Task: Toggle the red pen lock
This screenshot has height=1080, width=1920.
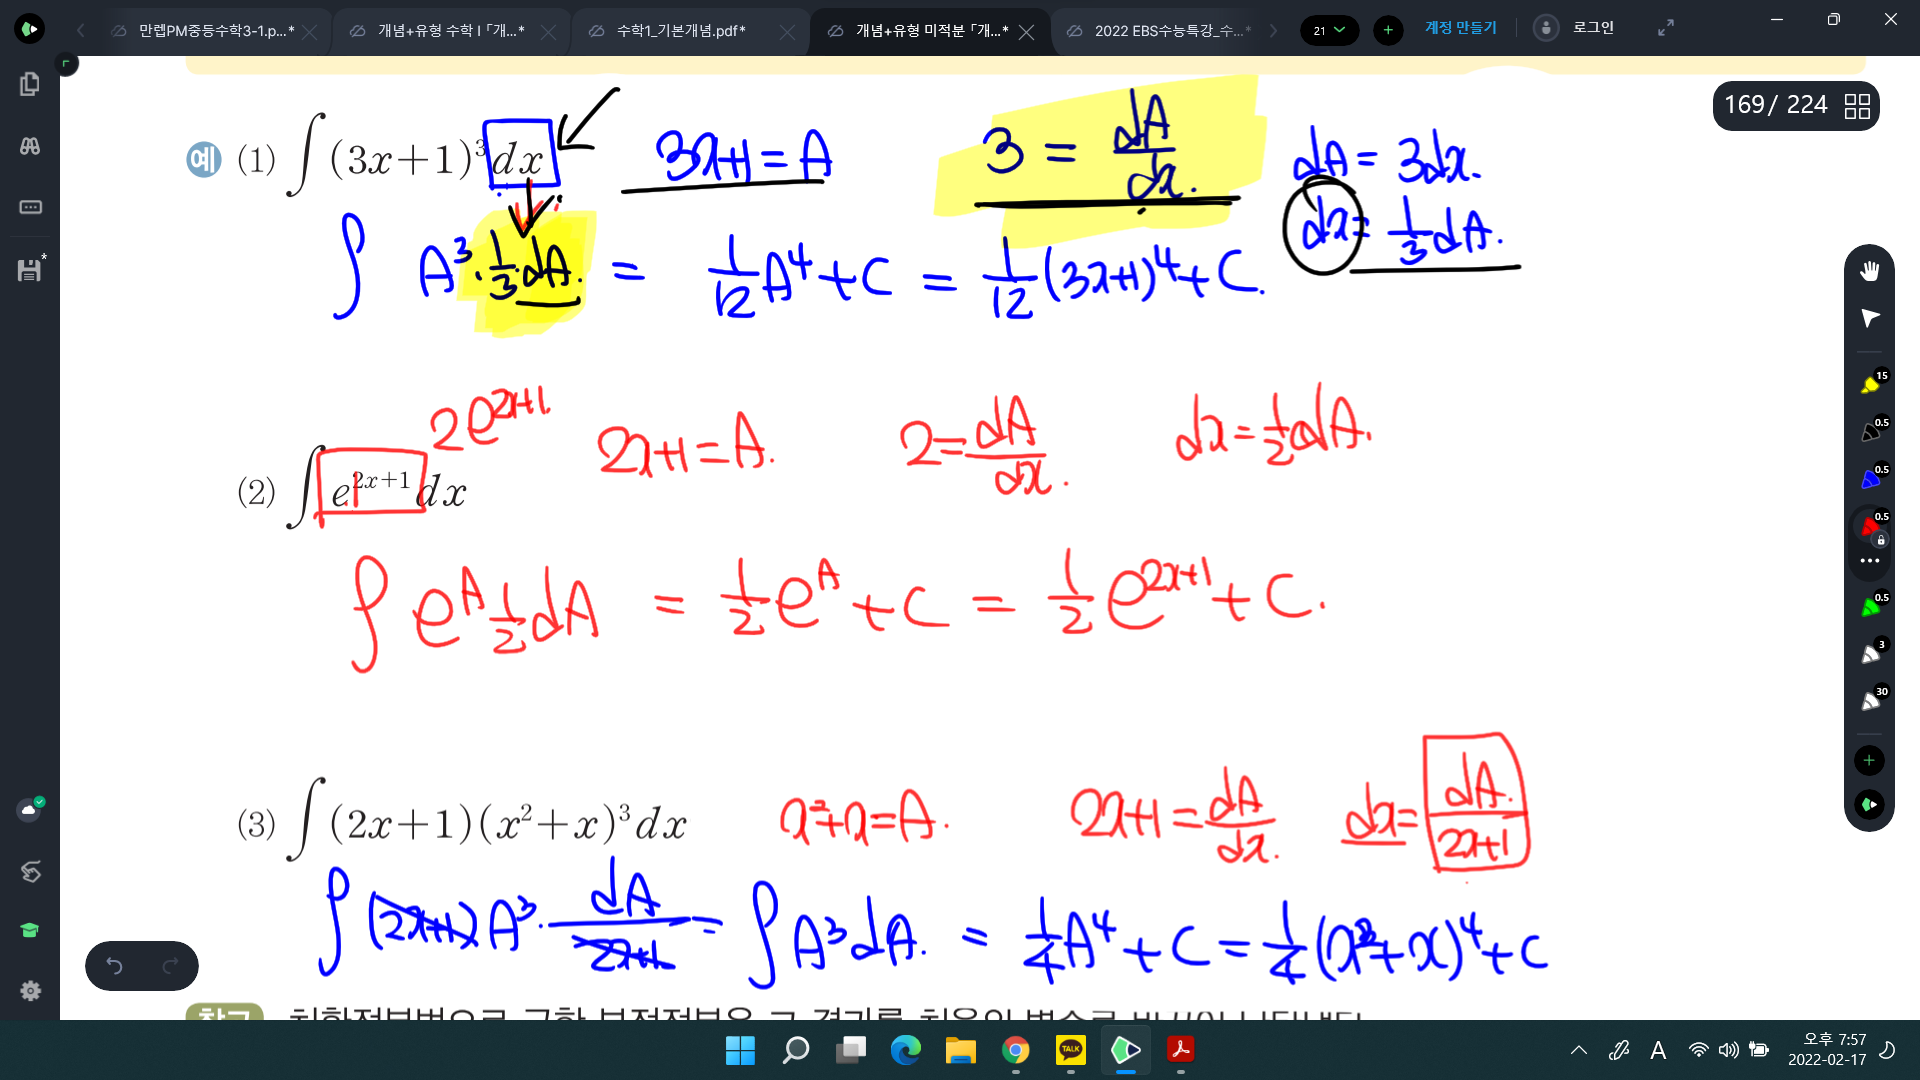Action: point(1881,540)
